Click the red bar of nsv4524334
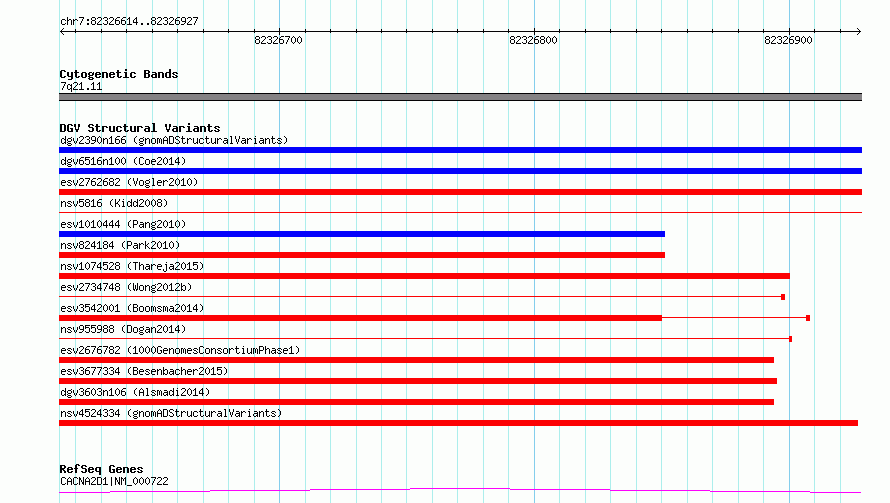The width and height of the screenshot is (890, 503). [458, 423]
